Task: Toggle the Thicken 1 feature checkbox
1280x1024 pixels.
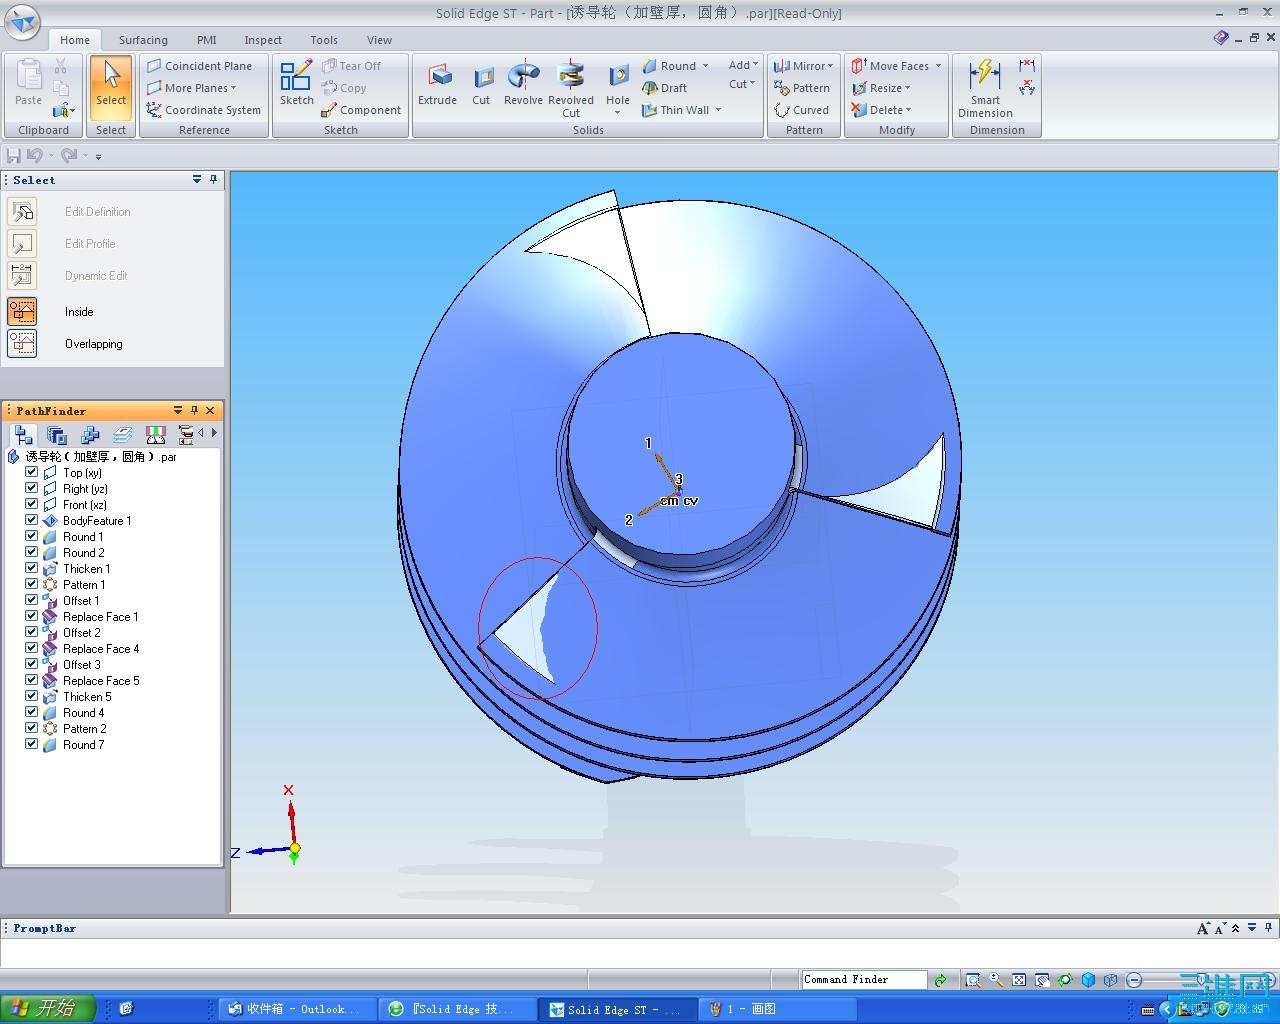Action: (31, 568)
